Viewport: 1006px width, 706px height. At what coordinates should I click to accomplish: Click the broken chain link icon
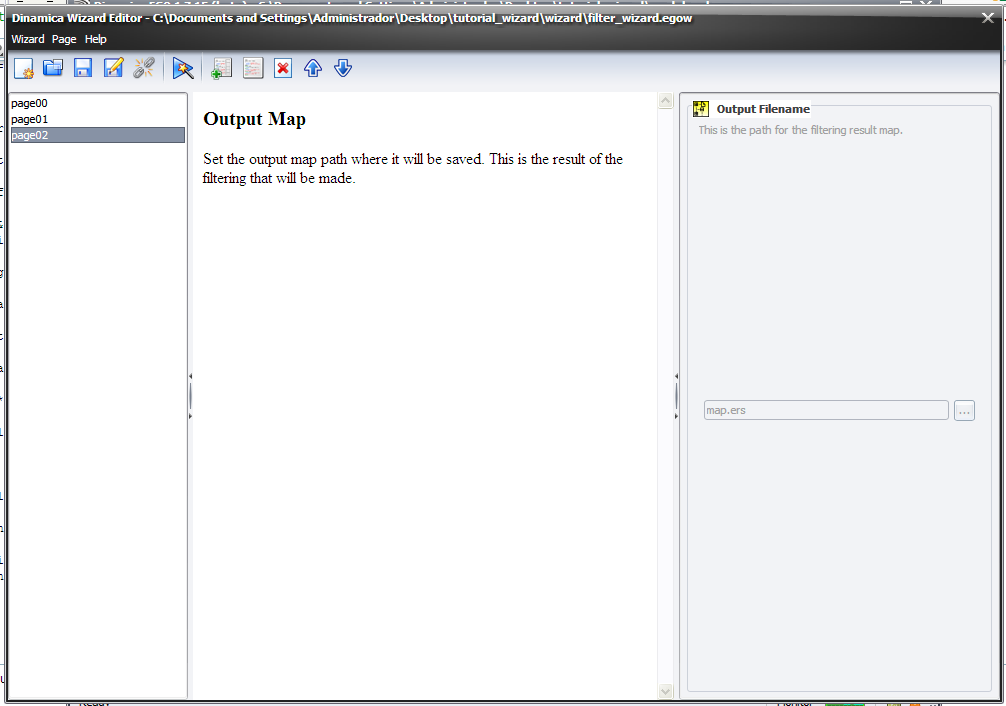(x=144, y=68)
